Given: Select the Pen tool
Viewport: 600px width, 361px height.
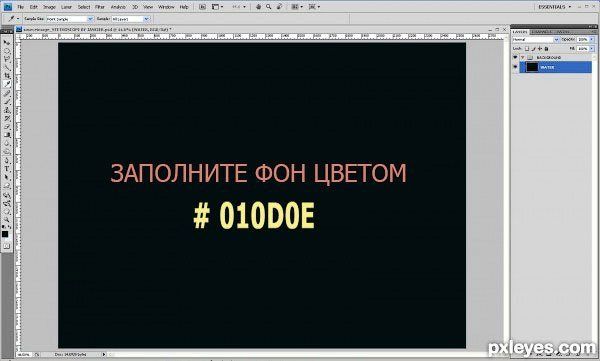Looking at the screenshot, I should point(7,161).
